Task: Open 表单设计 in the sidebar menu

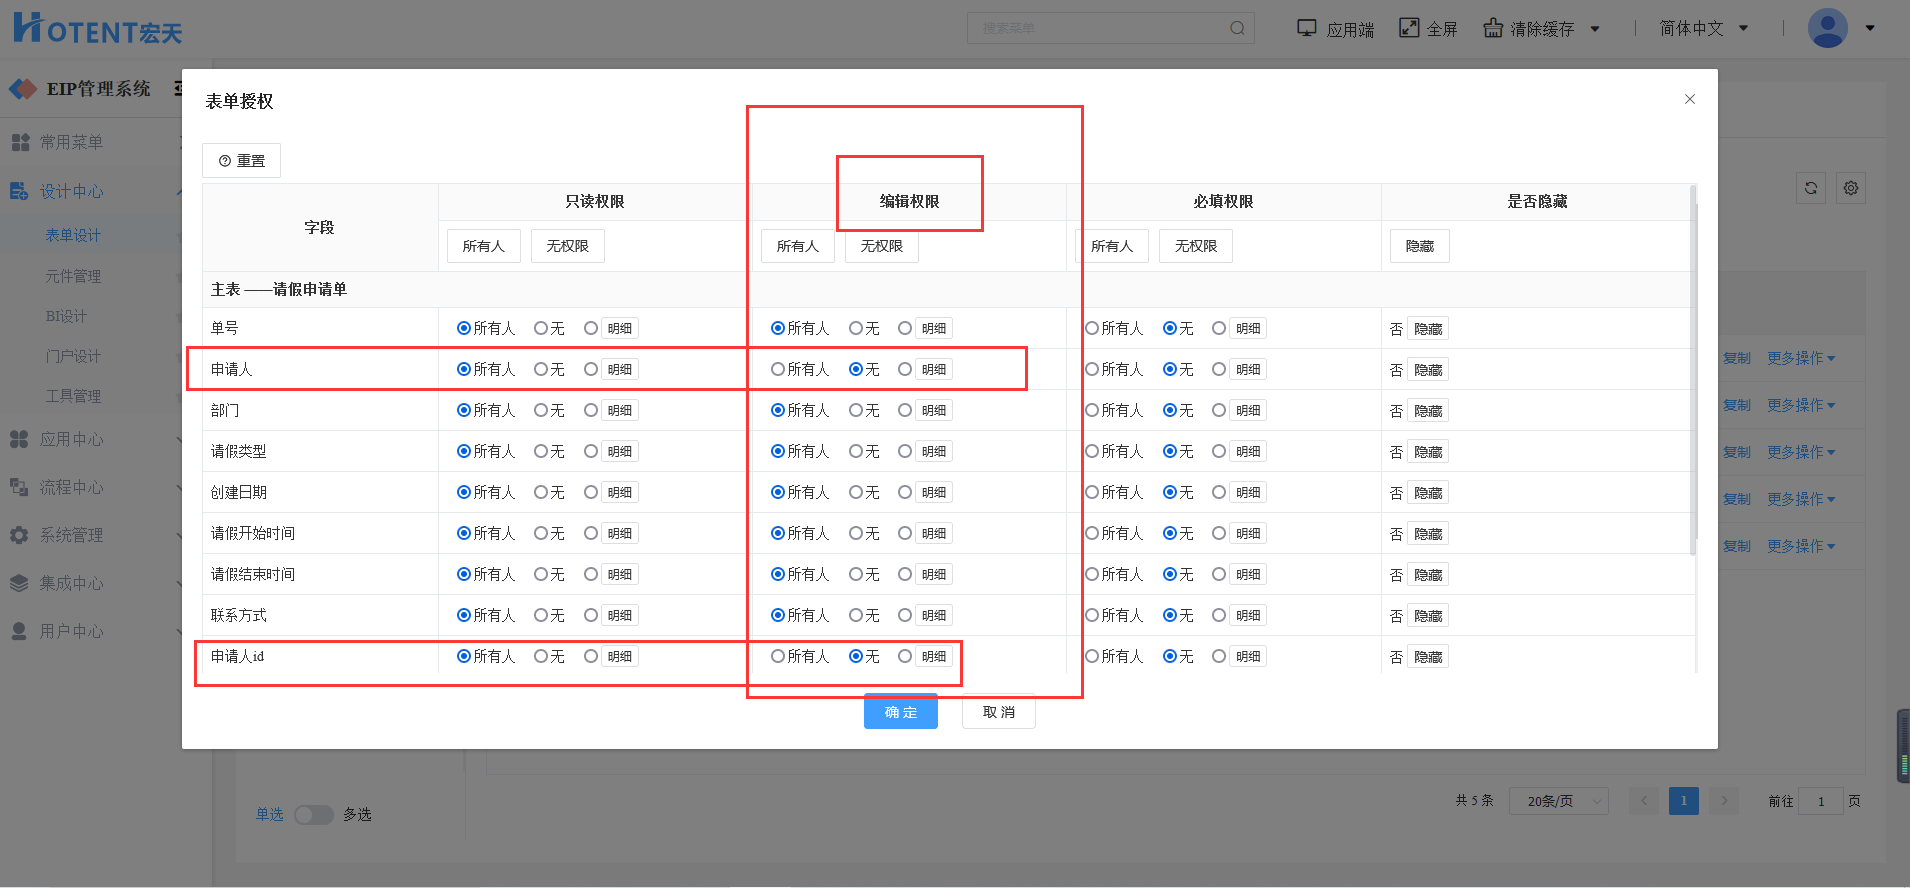Action: (x=73, y=235)
